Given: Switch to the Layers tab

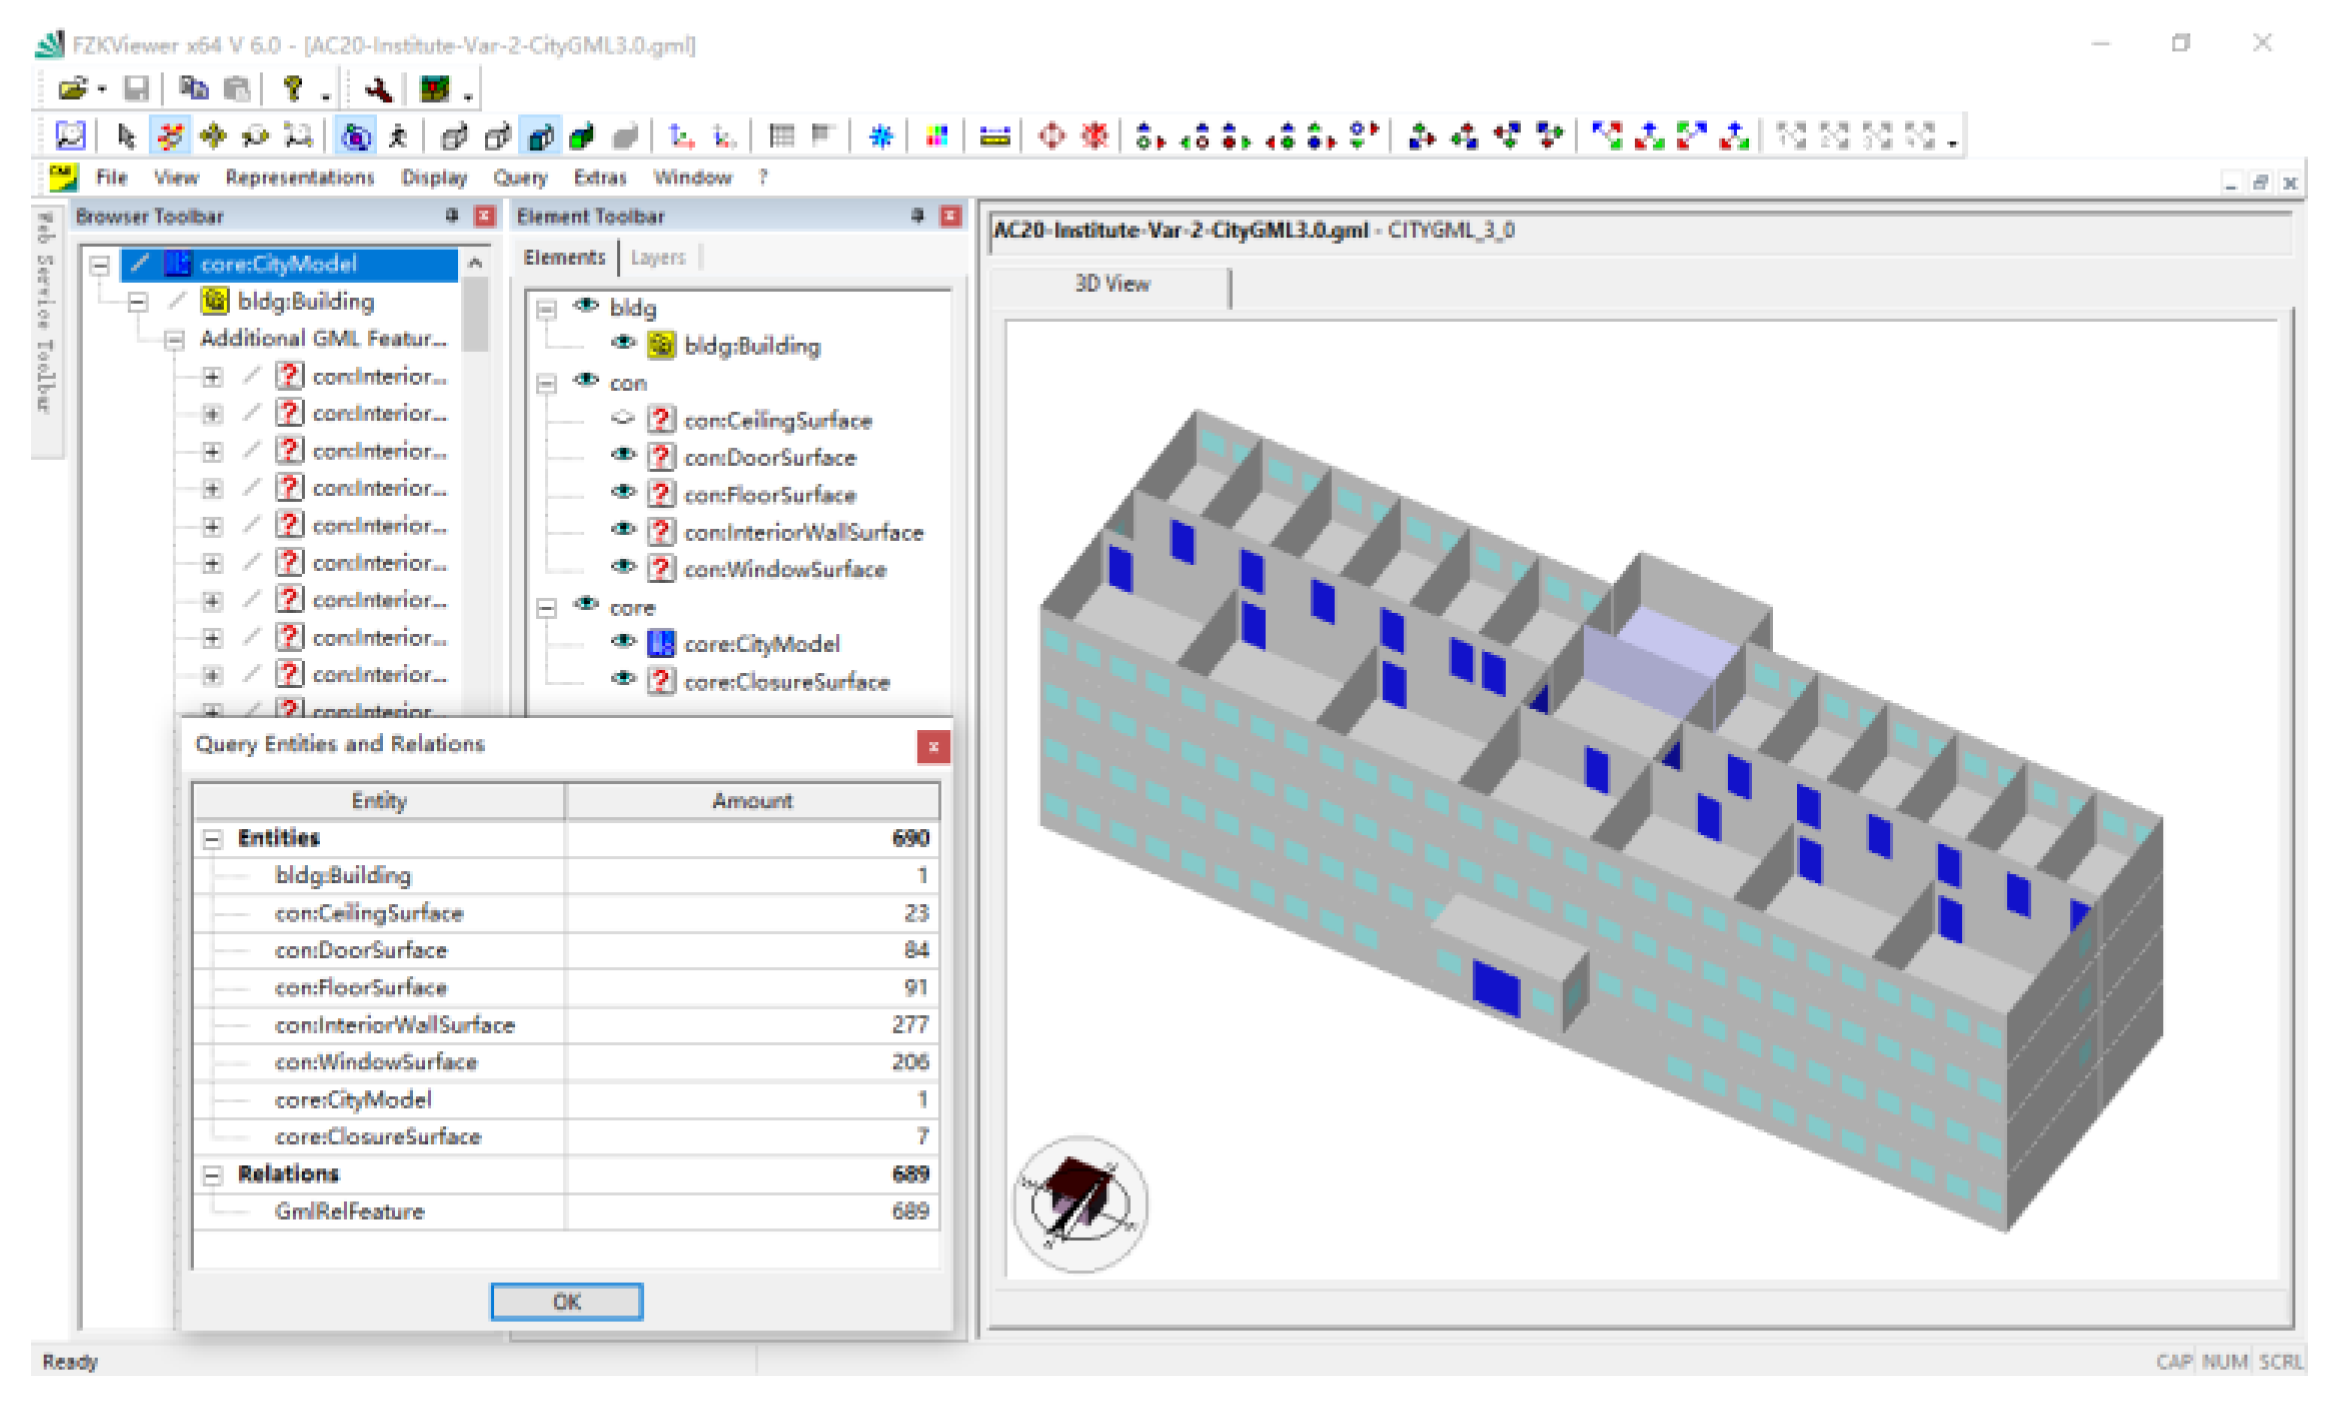Looking at the screenshot, I should 658,258.
